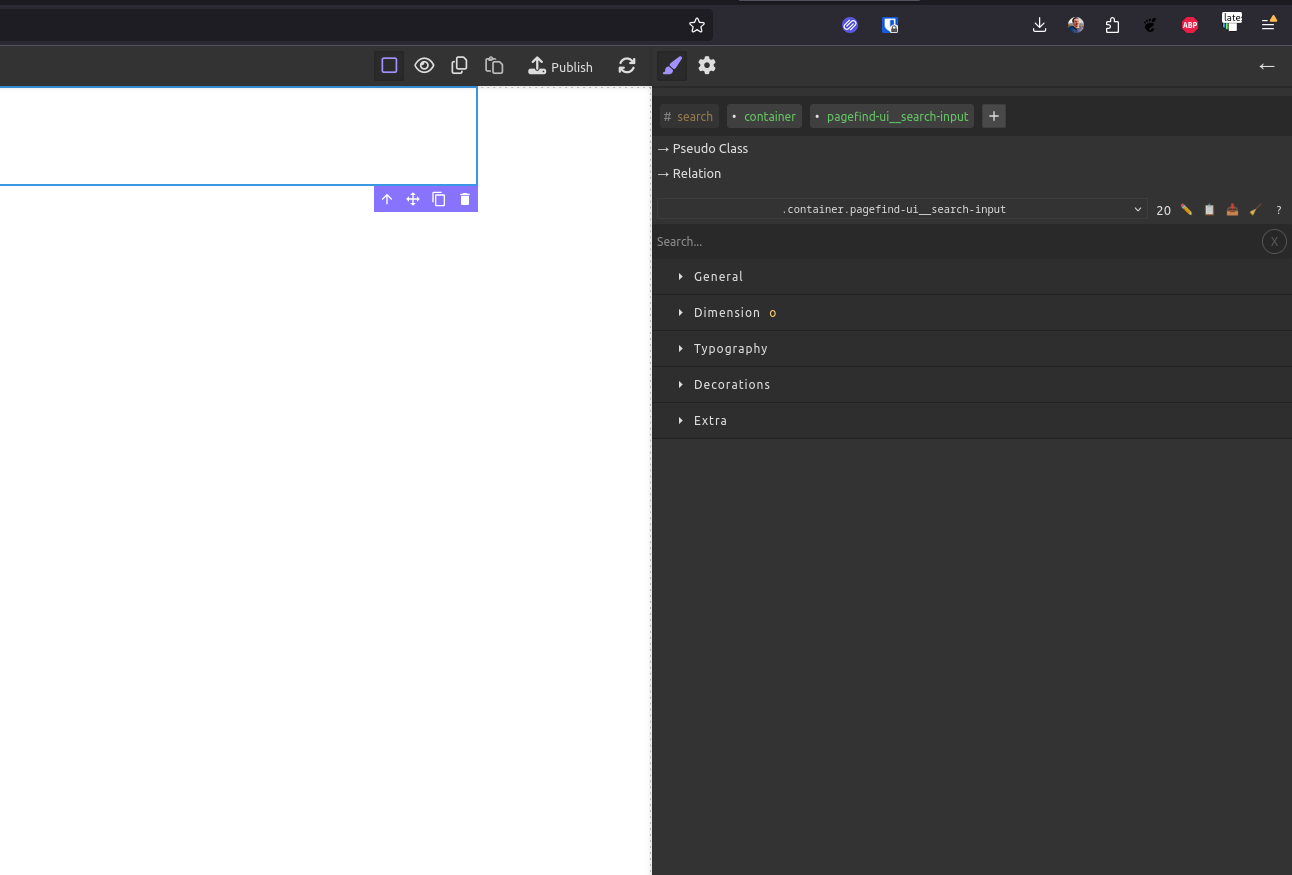The image size is (1292, 875).
Task: Click the Publish button
Action: pos(560,66)
